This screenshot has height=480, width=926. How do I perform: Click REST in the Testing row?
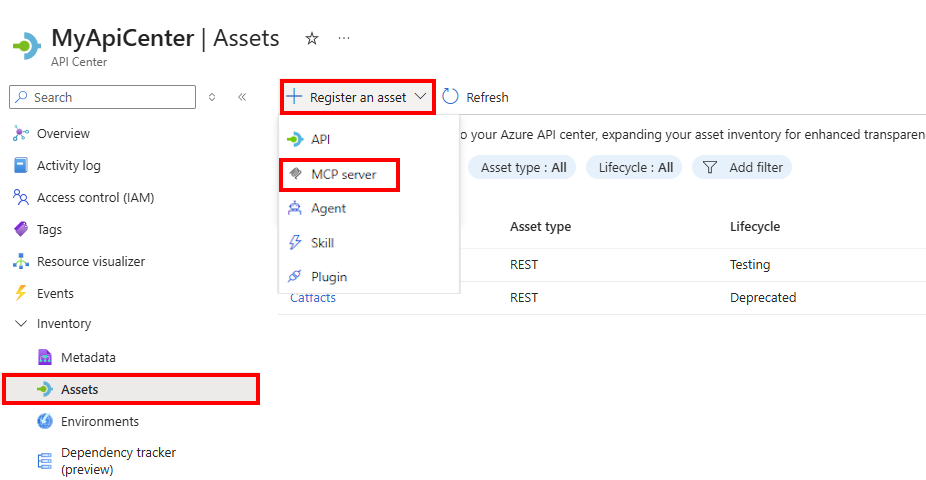[524, 265]
